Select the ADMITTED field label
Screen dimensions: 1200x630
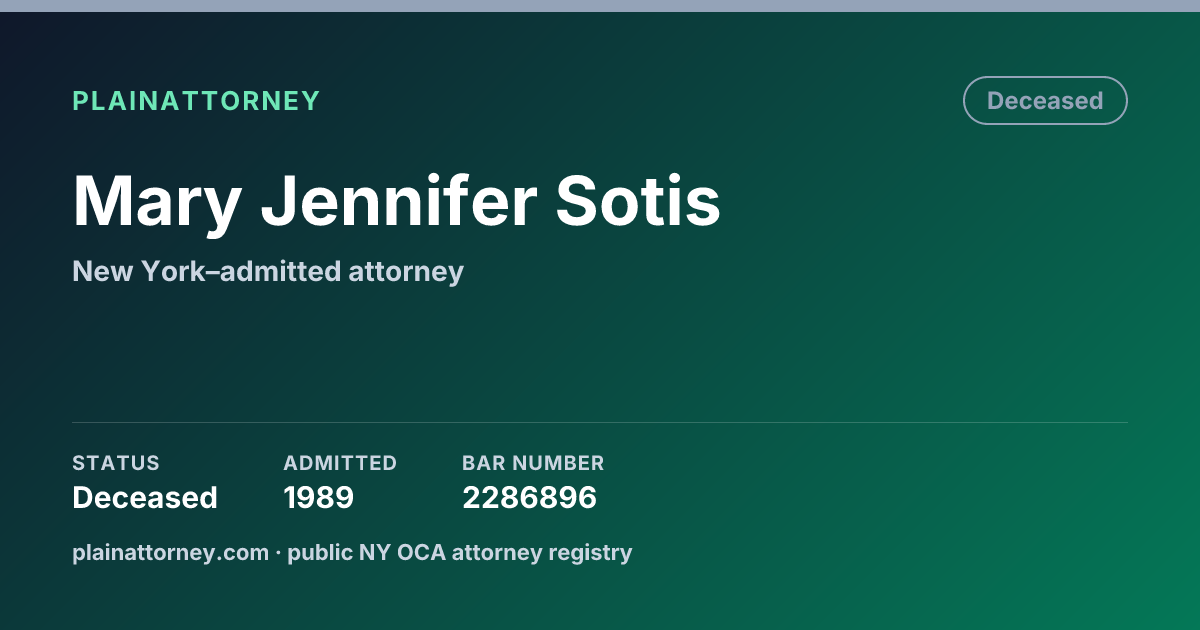click(340, 463)
